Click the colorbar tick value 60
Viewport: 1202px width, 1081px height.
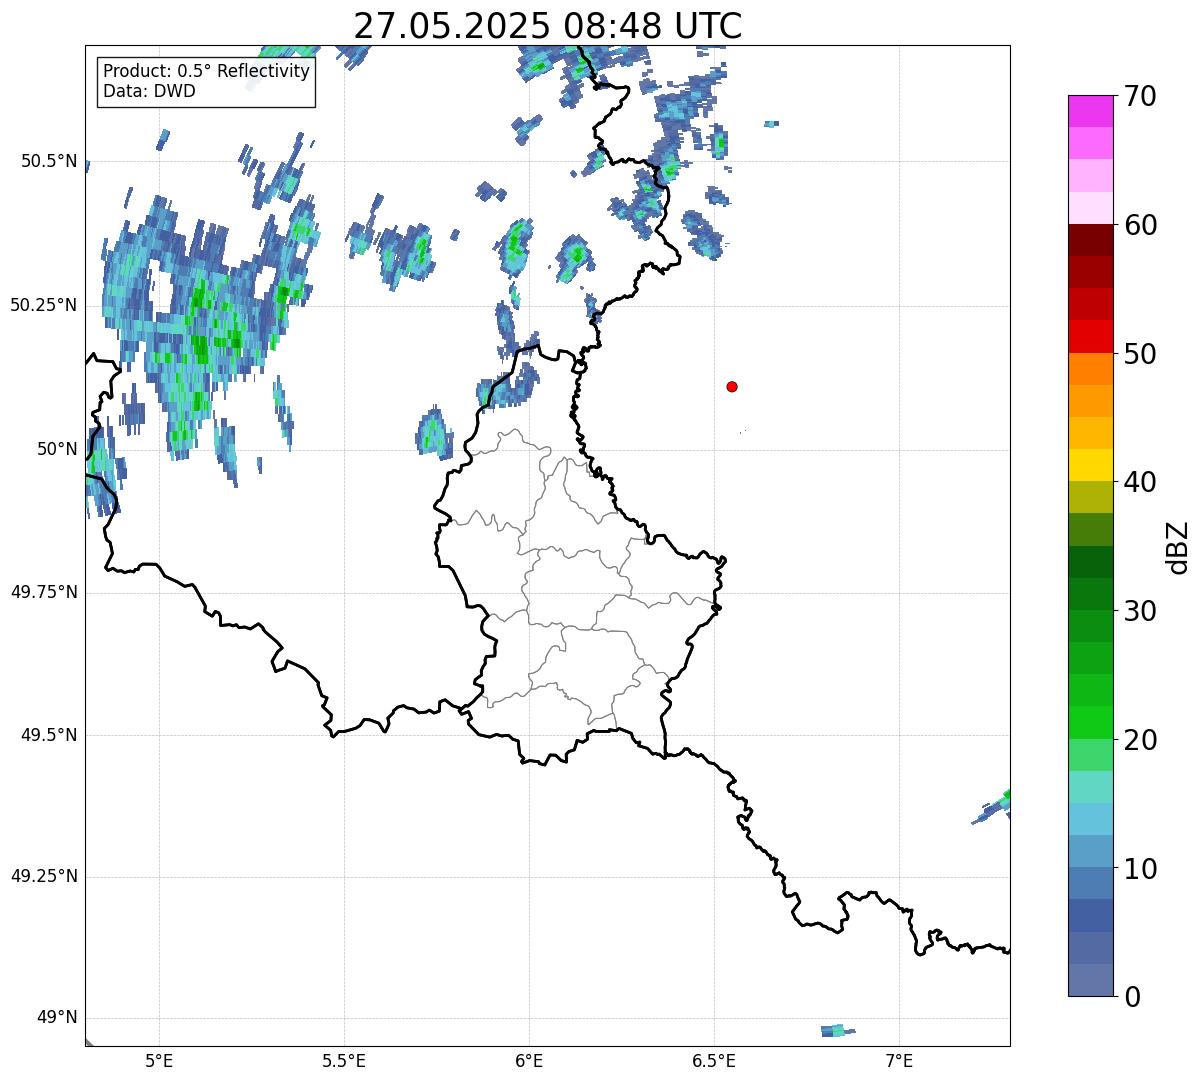(x=1139, y=226)
